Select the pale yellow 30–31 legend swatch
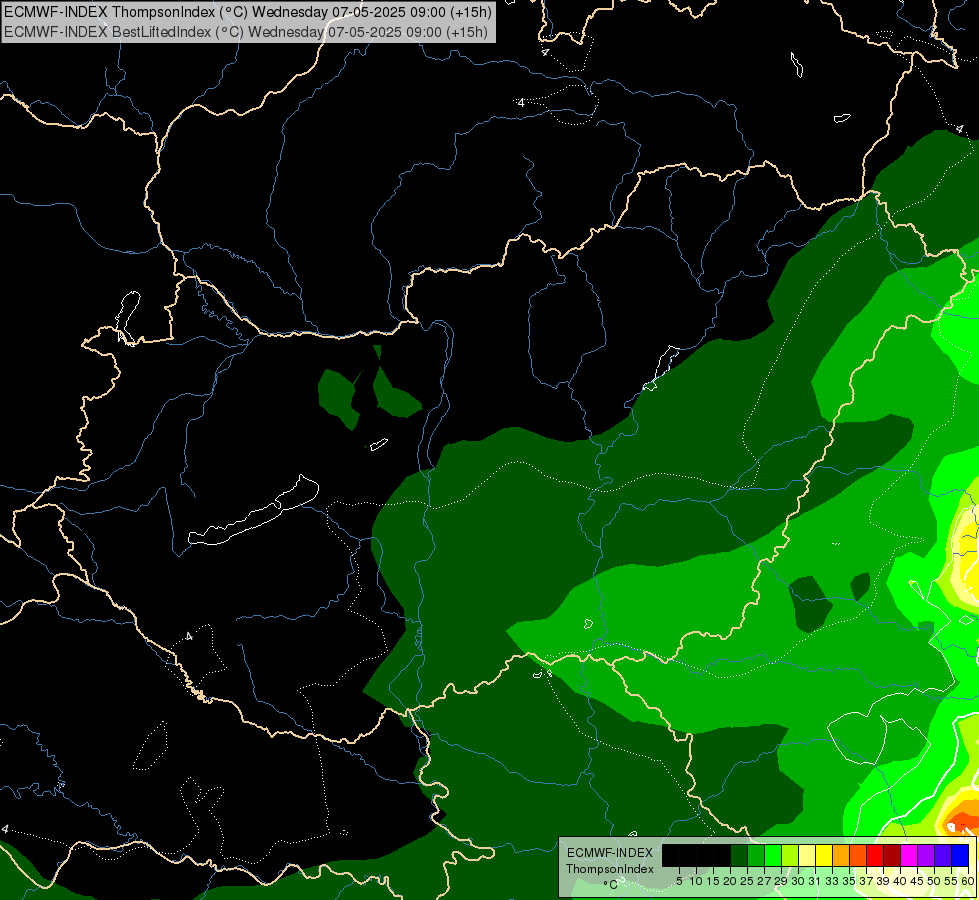This screenshot has width=979, height=900. (807, 855)
